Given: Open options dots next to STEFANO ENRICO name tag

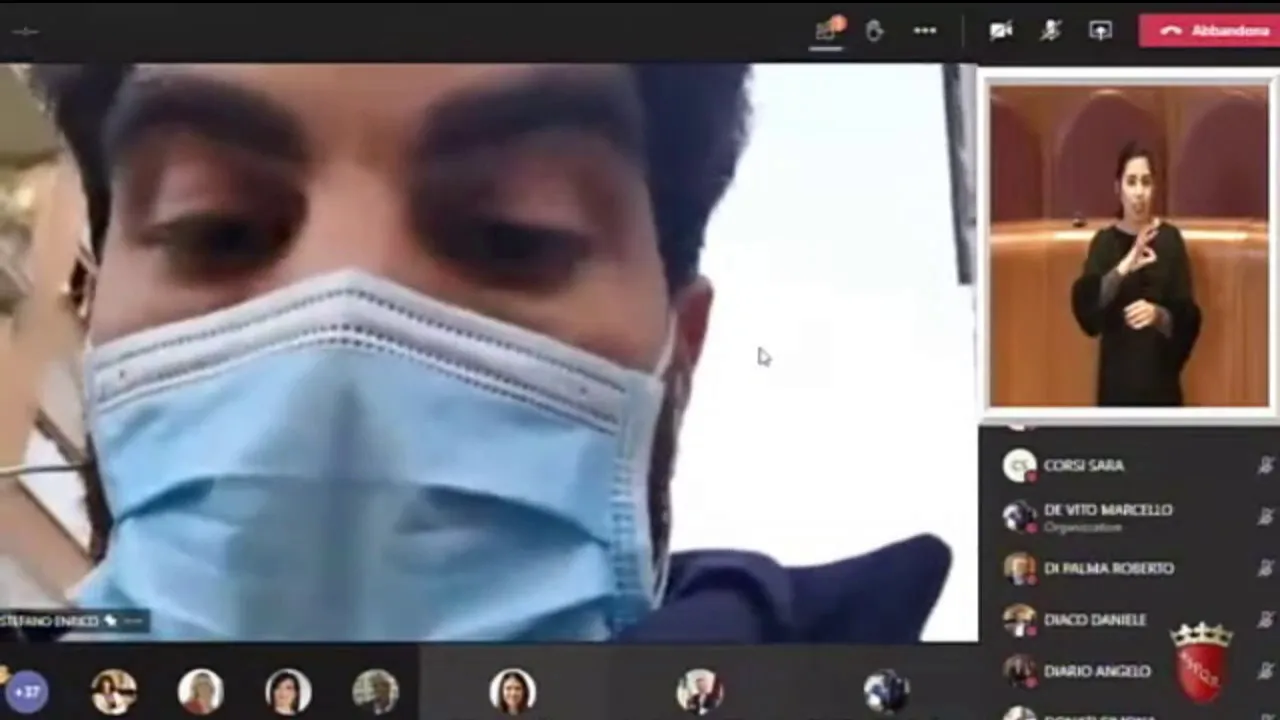Looking at the screenshot, I should [x=134, y=621].
